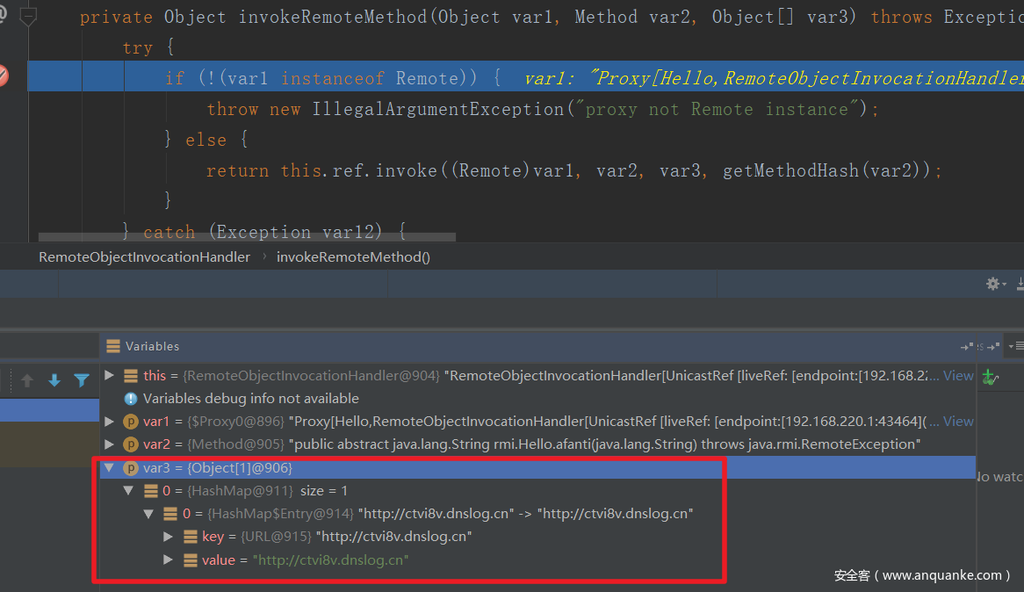Collapse the invokeRemoteMethod code fold marker
The image size is (1024, 592).
28,17
